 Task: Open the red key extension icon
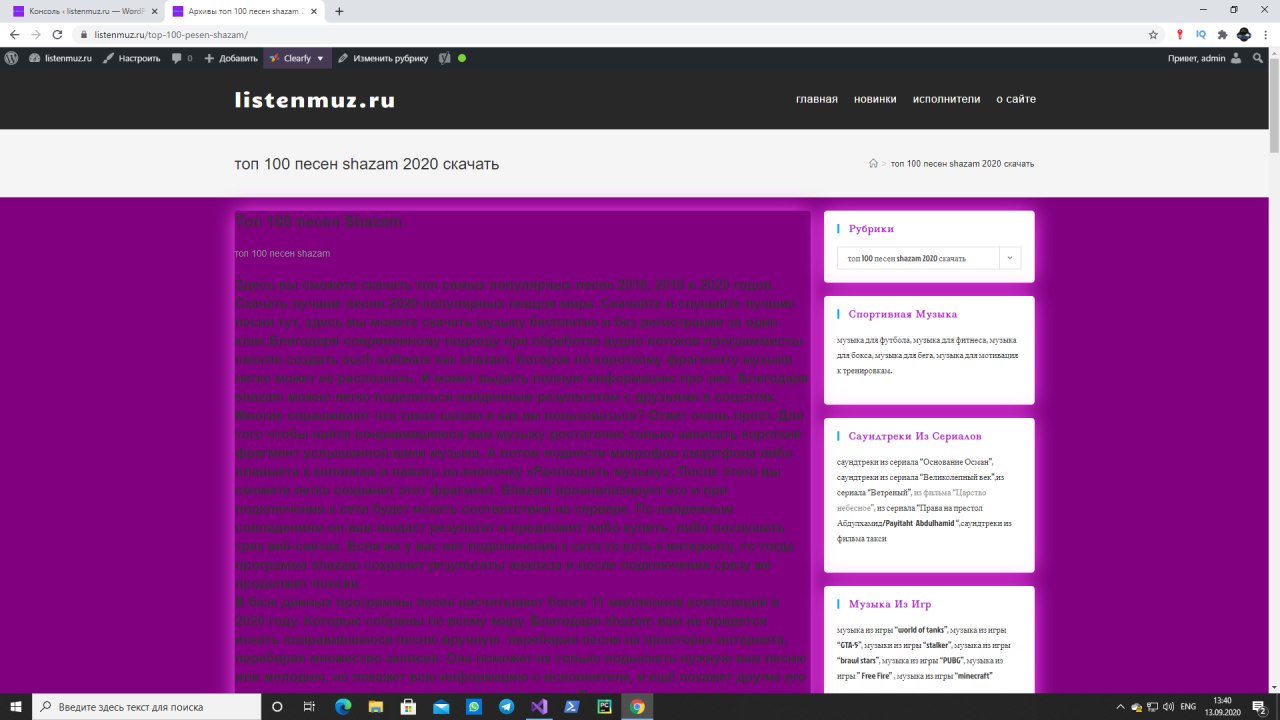click(1180, 34)
